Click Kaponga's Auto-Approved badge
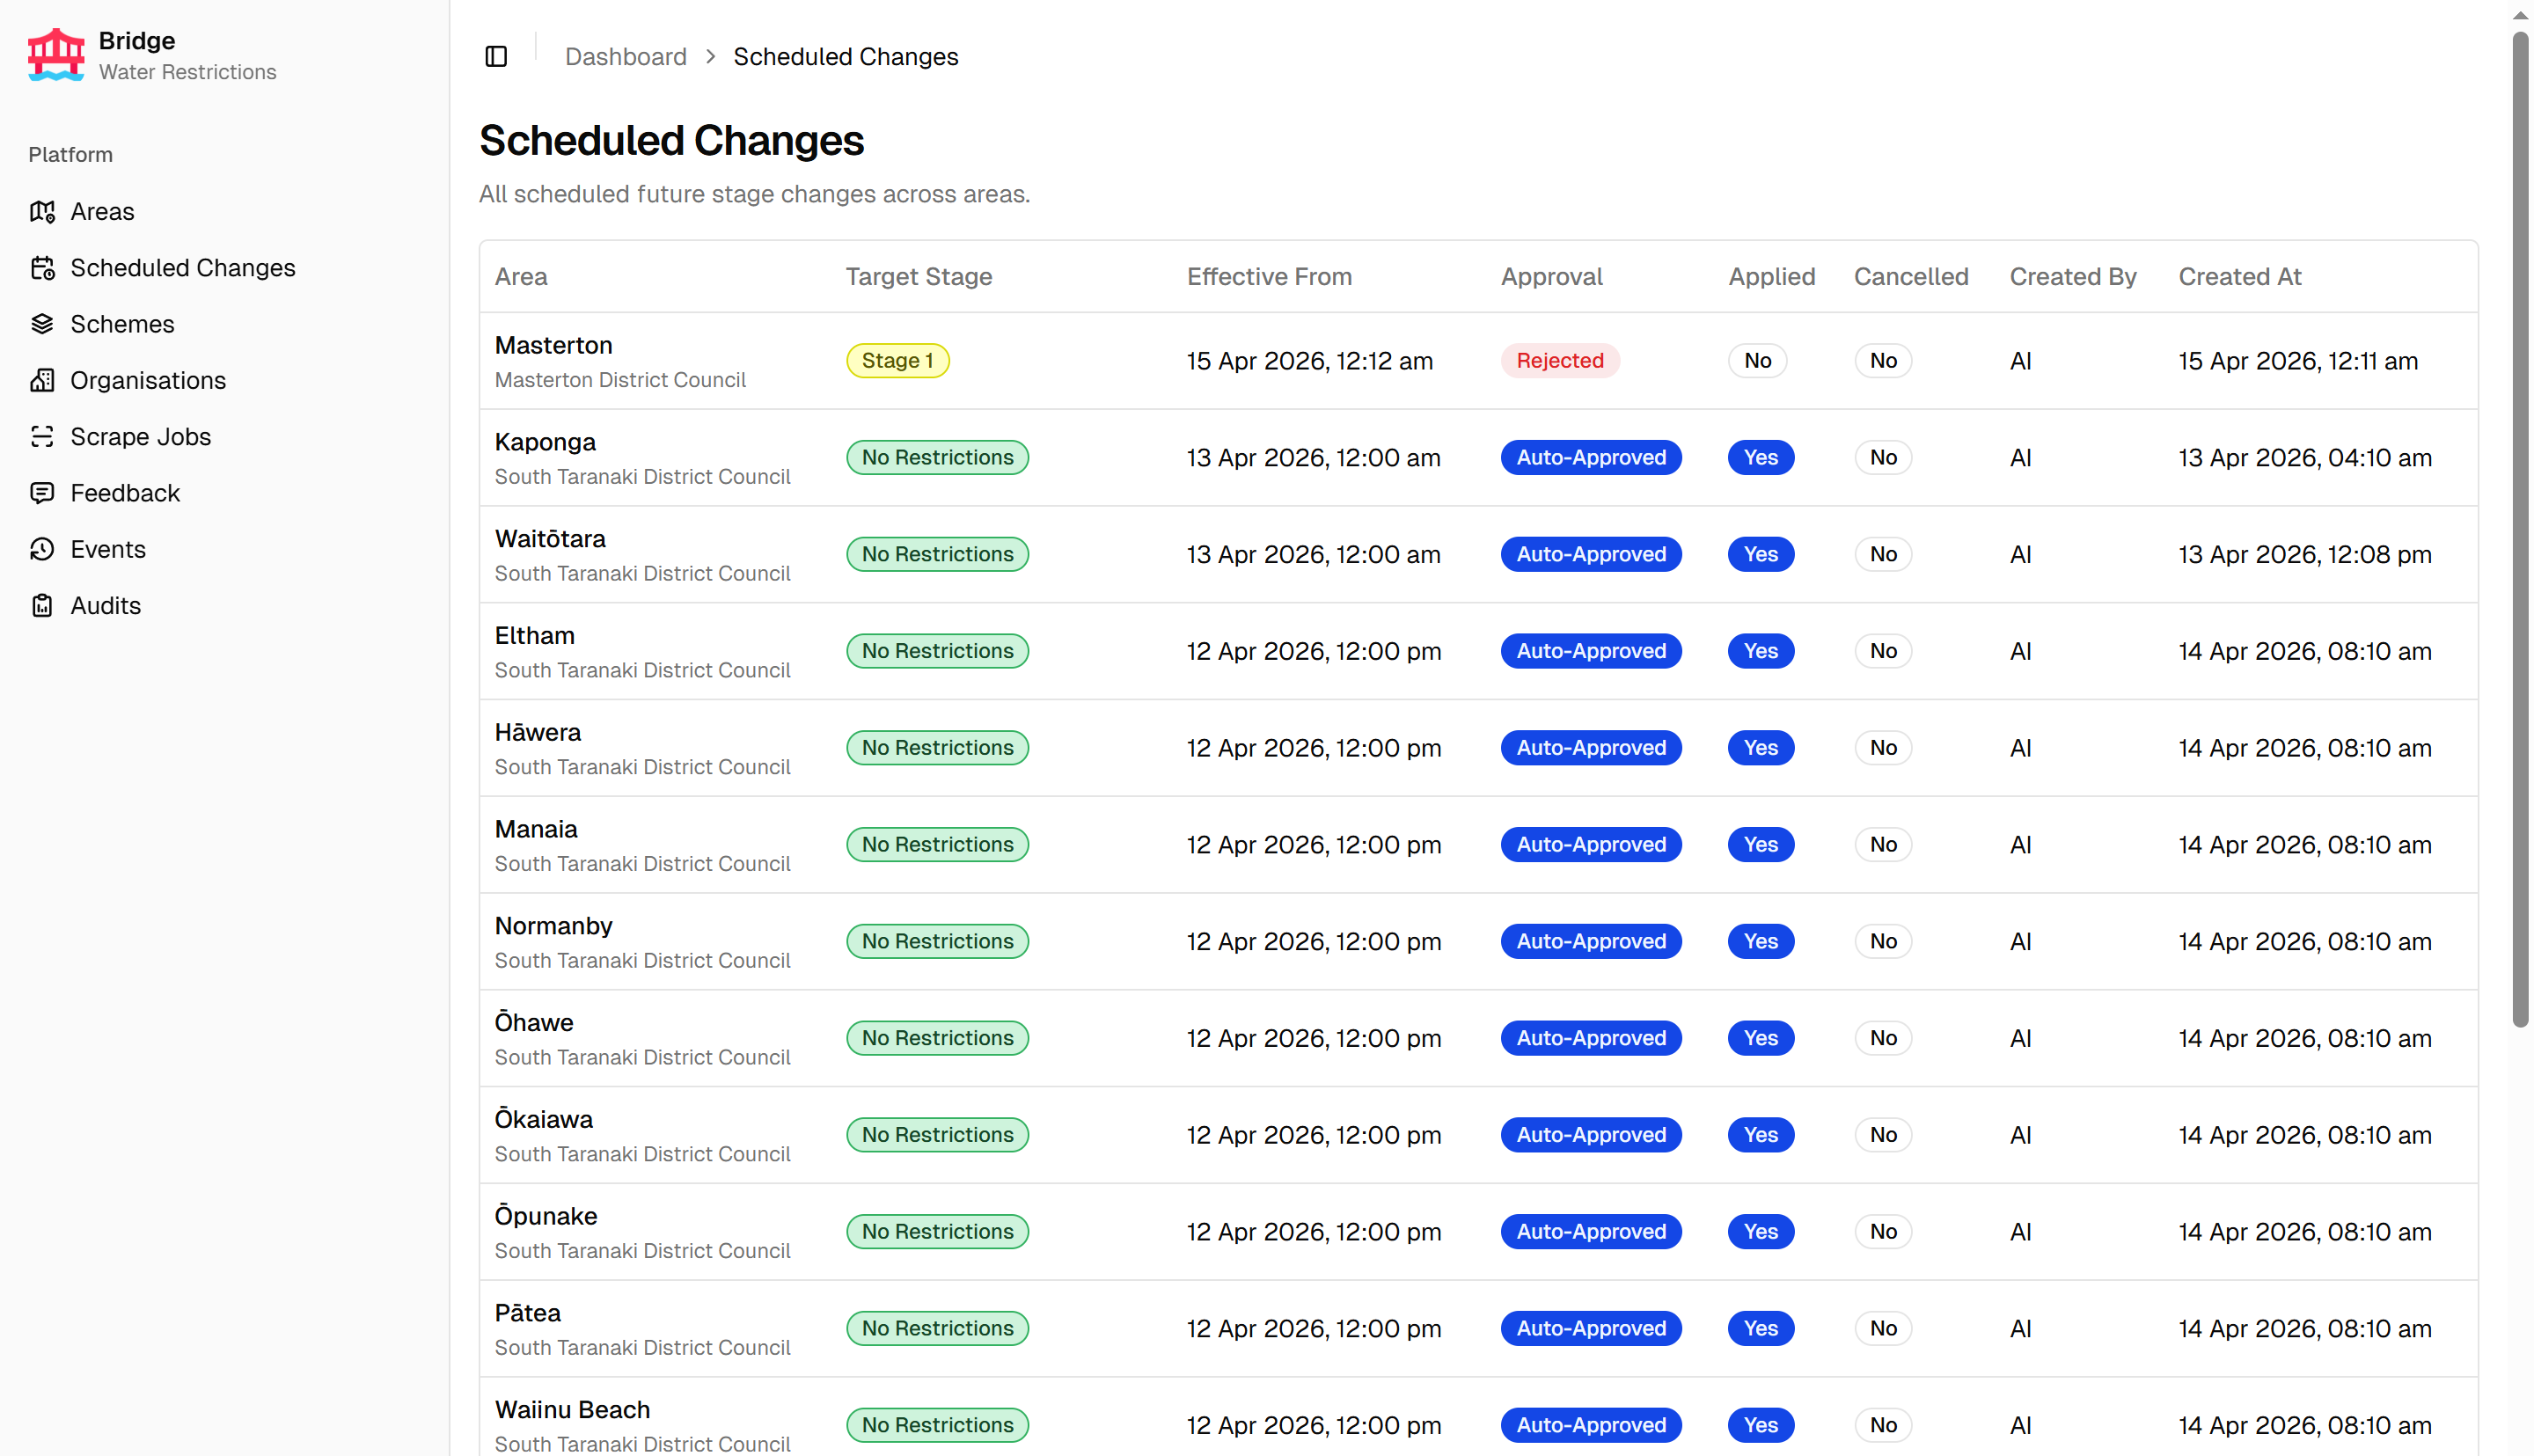 (x=1590, y=458)
